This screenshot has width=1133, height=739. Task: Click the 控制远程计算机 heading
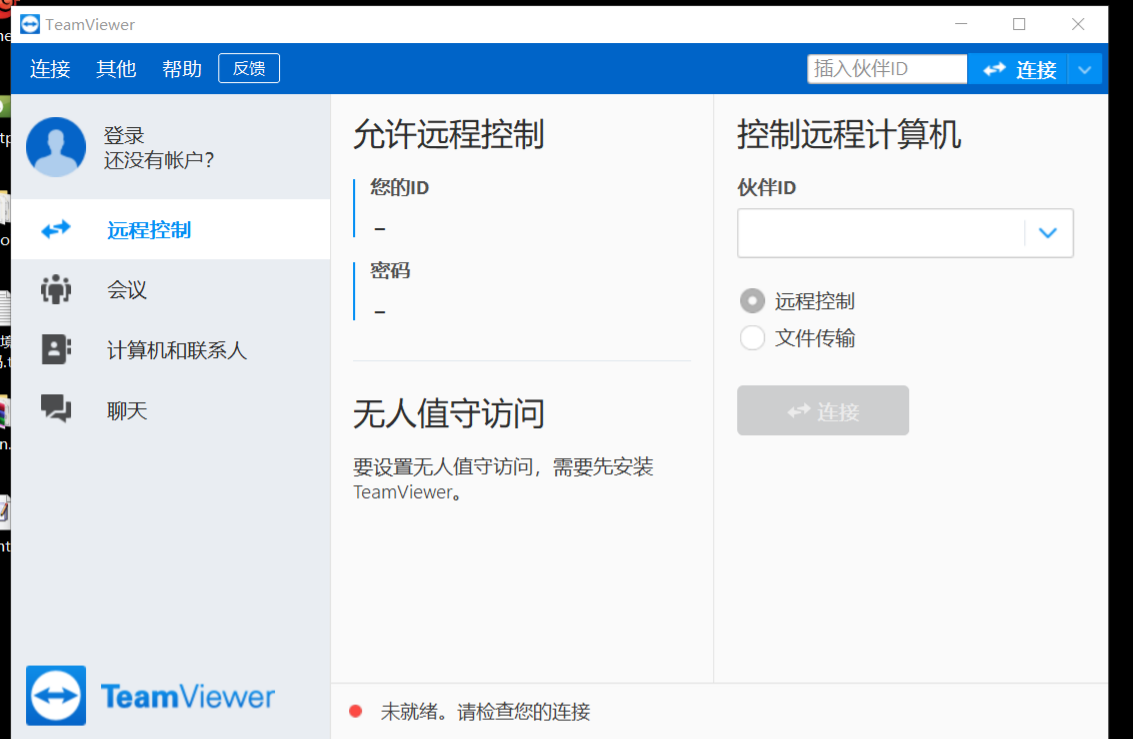point(849,135)
